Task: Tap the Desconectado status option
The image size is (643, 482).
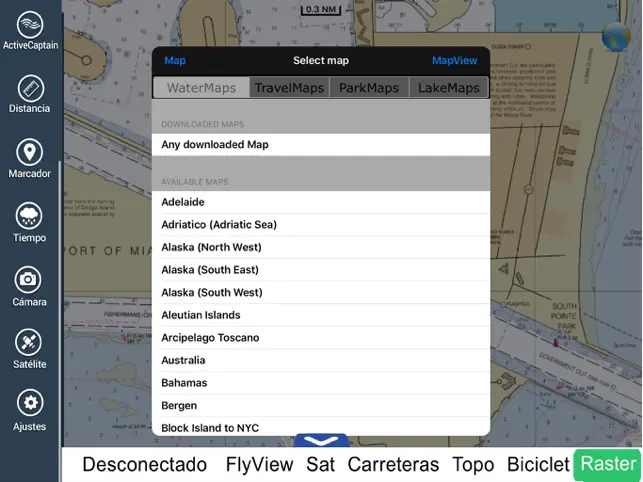Action: 145,465
